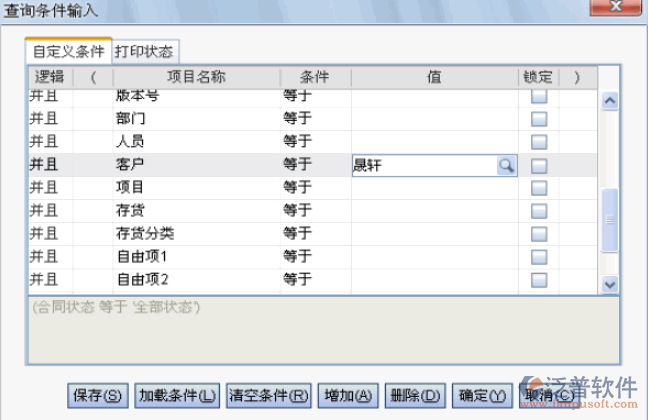Image resolution: width=648 pixels, height=420 pixels.
Task: Click scrollbar up arrow in conditions list
Action: (x=609, y=101)
